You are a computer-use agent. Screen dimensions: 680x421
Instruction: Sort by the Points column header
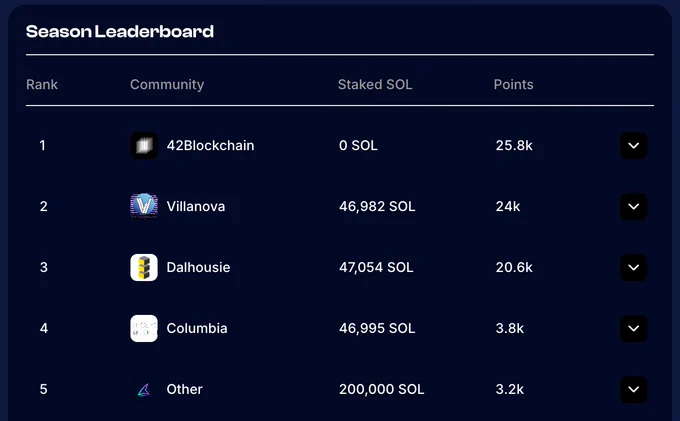point(513,85)
